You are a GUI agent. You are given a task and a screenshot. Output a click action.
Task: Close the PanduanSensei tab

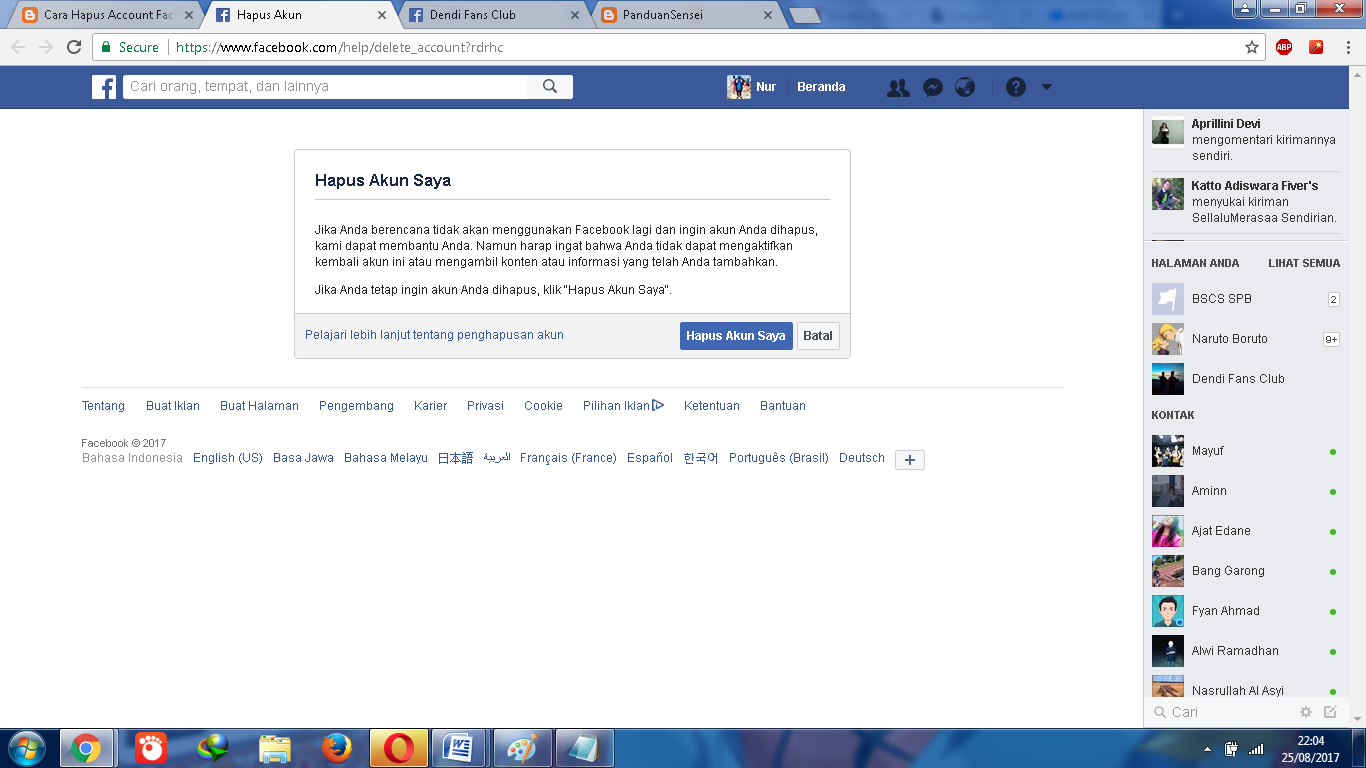point(768,15)
